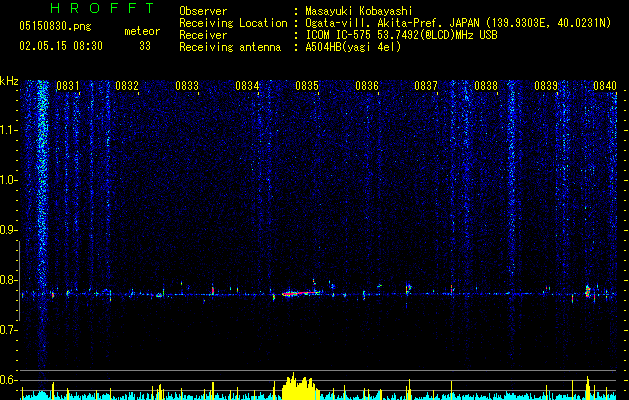
Task: Click the antenna value A504HB(yagi 4el)
Action: (353, 47)
